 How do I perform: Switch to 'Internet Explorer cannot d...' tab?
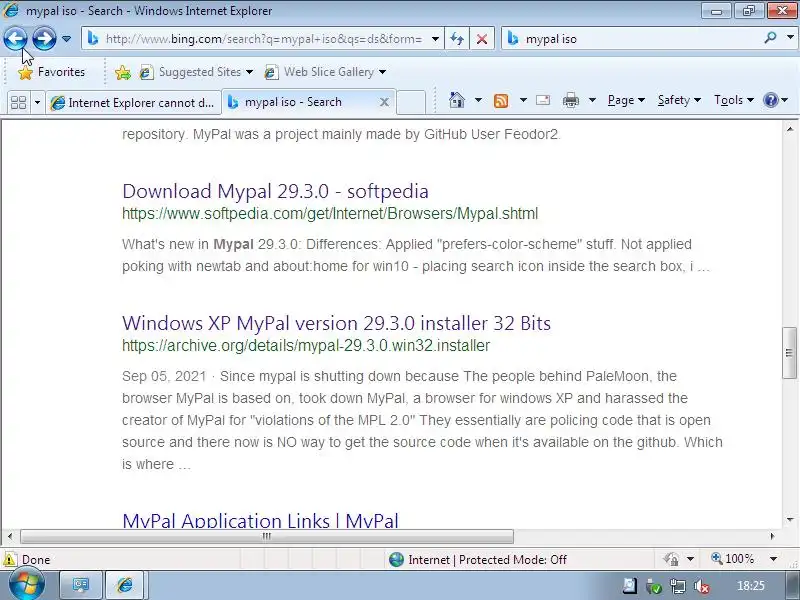pos(134,103)
